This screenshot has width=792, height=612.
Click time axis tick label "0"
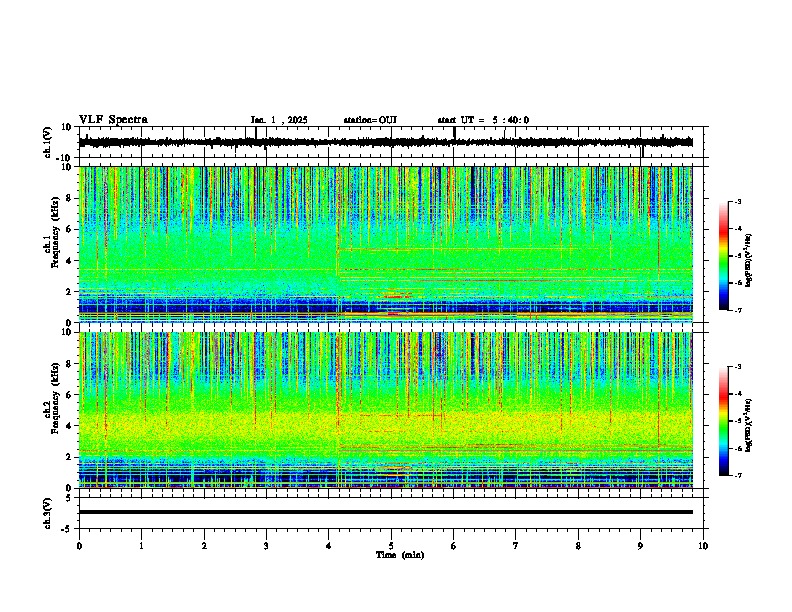click(x=79, y=546)
